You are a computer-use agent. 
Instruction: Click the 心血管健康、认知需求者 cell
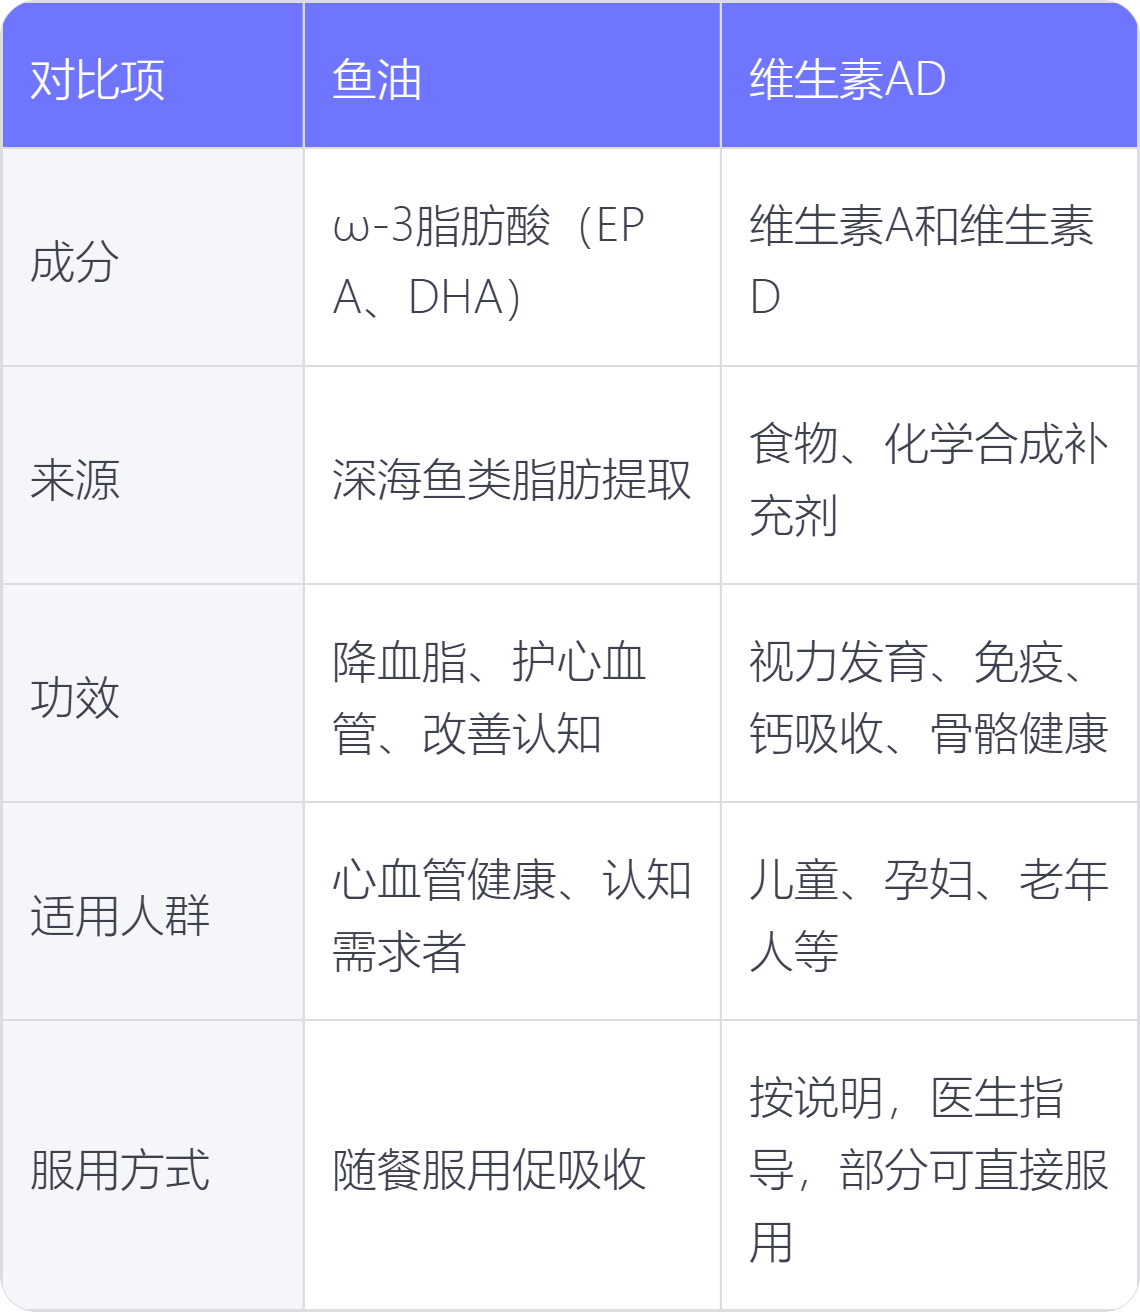(x=512, y=912)
